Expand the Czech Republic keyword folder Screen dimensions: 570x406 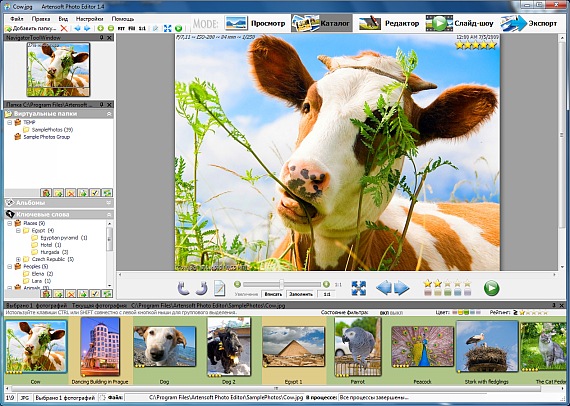click(18, 259)
